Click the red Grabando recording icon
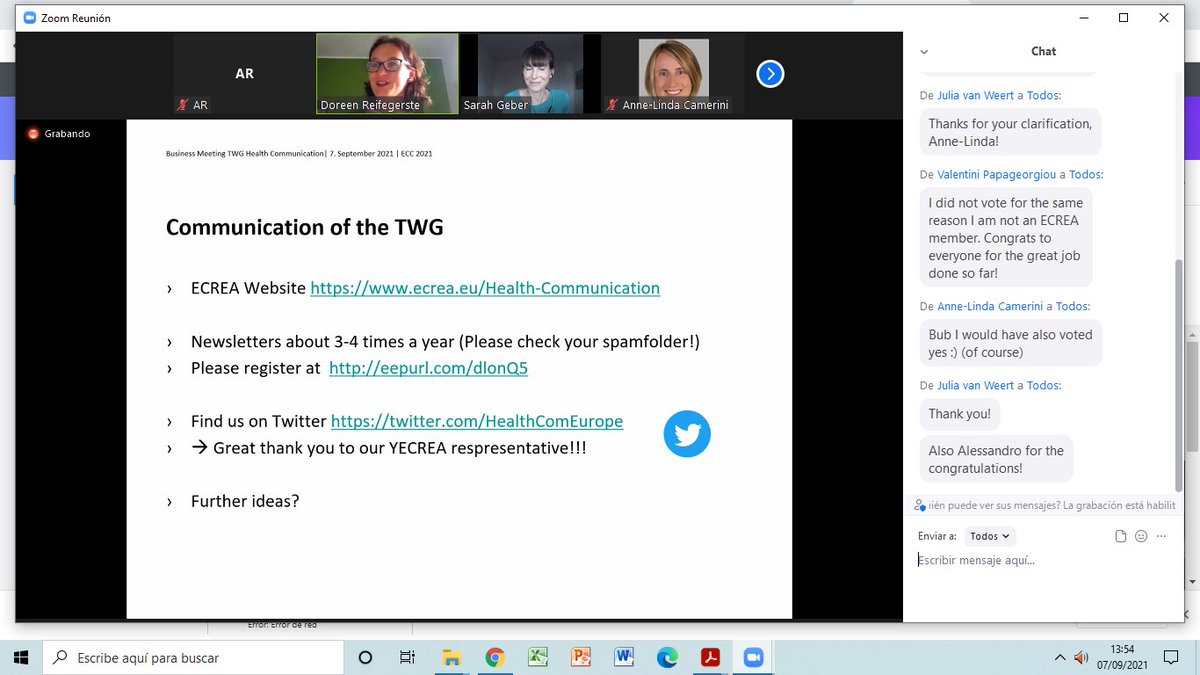 tap(33, 134)
